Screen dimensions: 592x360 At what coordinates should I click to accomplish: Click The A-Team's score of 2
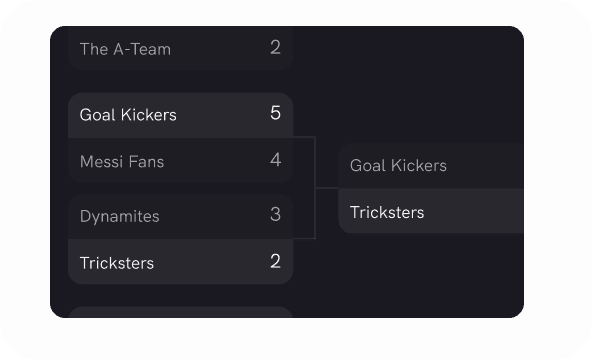(x=275, y=48)
